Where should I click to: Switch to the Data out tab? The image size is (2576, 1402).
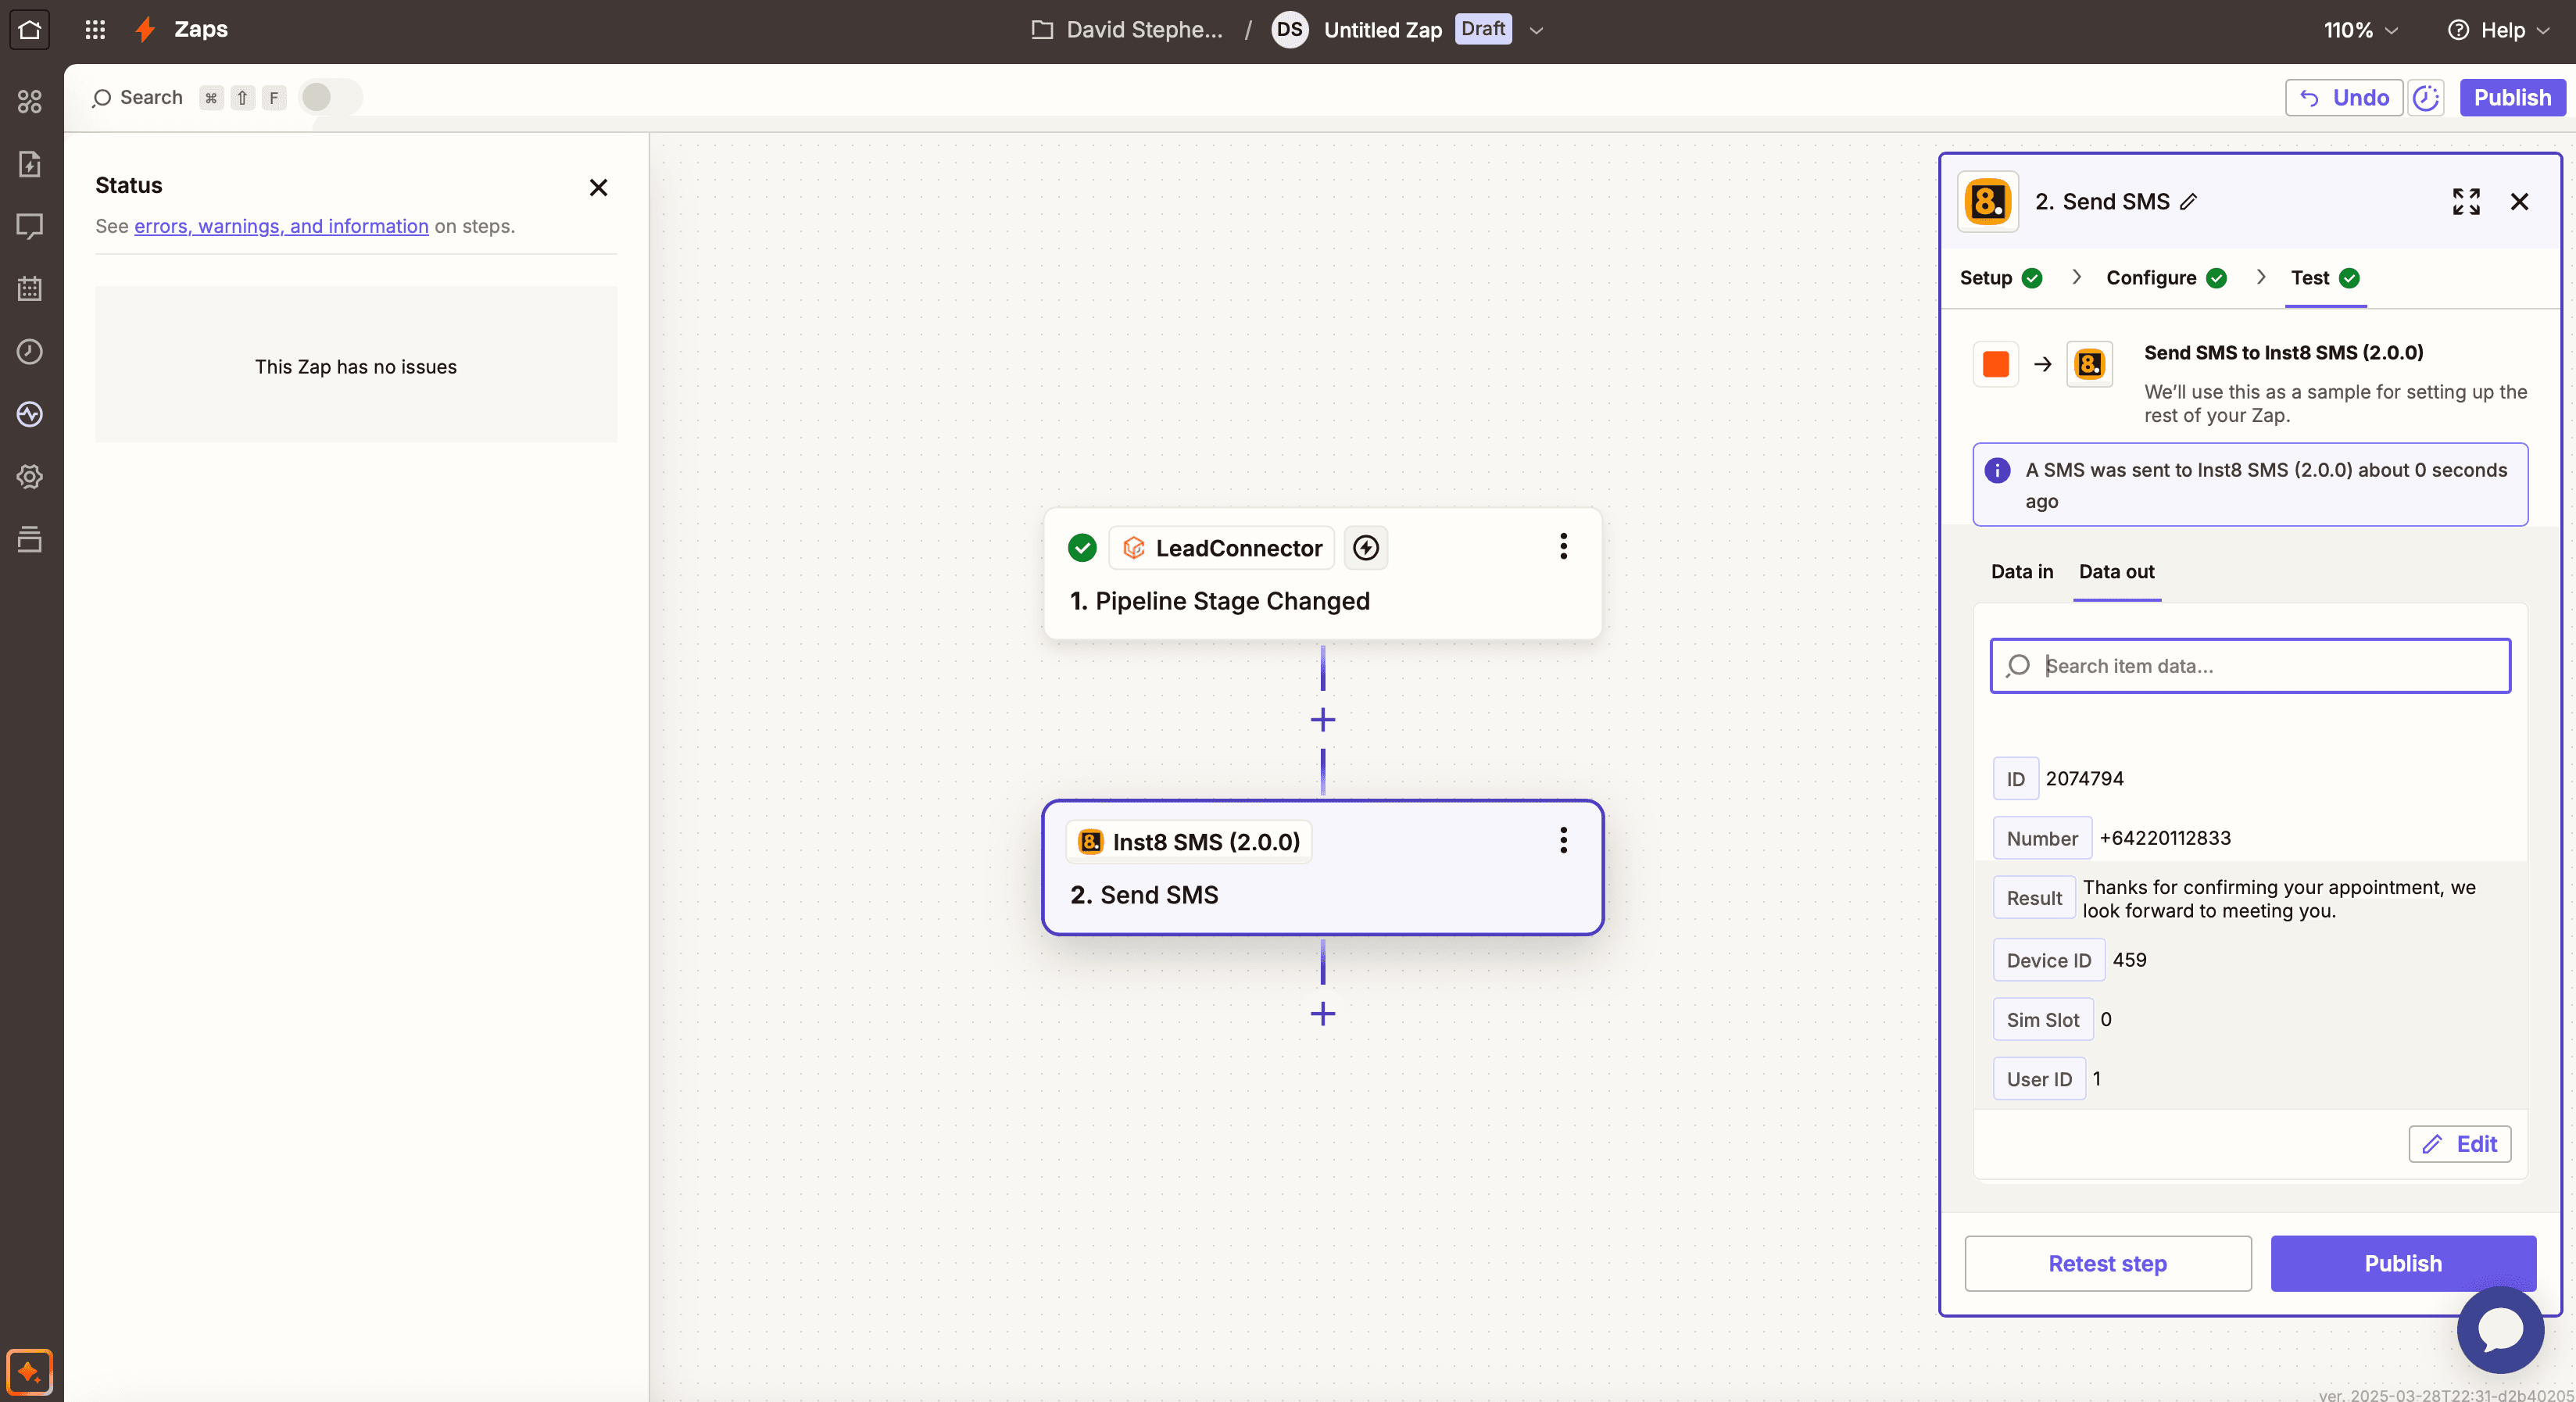coord(2116,571)
